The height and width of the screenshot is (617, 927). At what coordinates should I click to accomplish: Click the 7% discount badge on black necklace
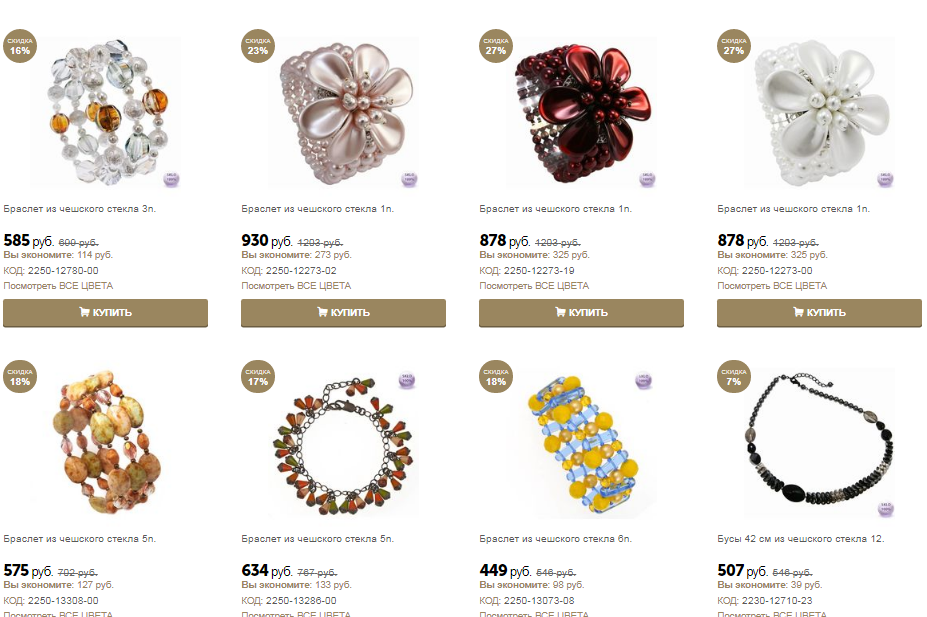[x=734, y=376]
